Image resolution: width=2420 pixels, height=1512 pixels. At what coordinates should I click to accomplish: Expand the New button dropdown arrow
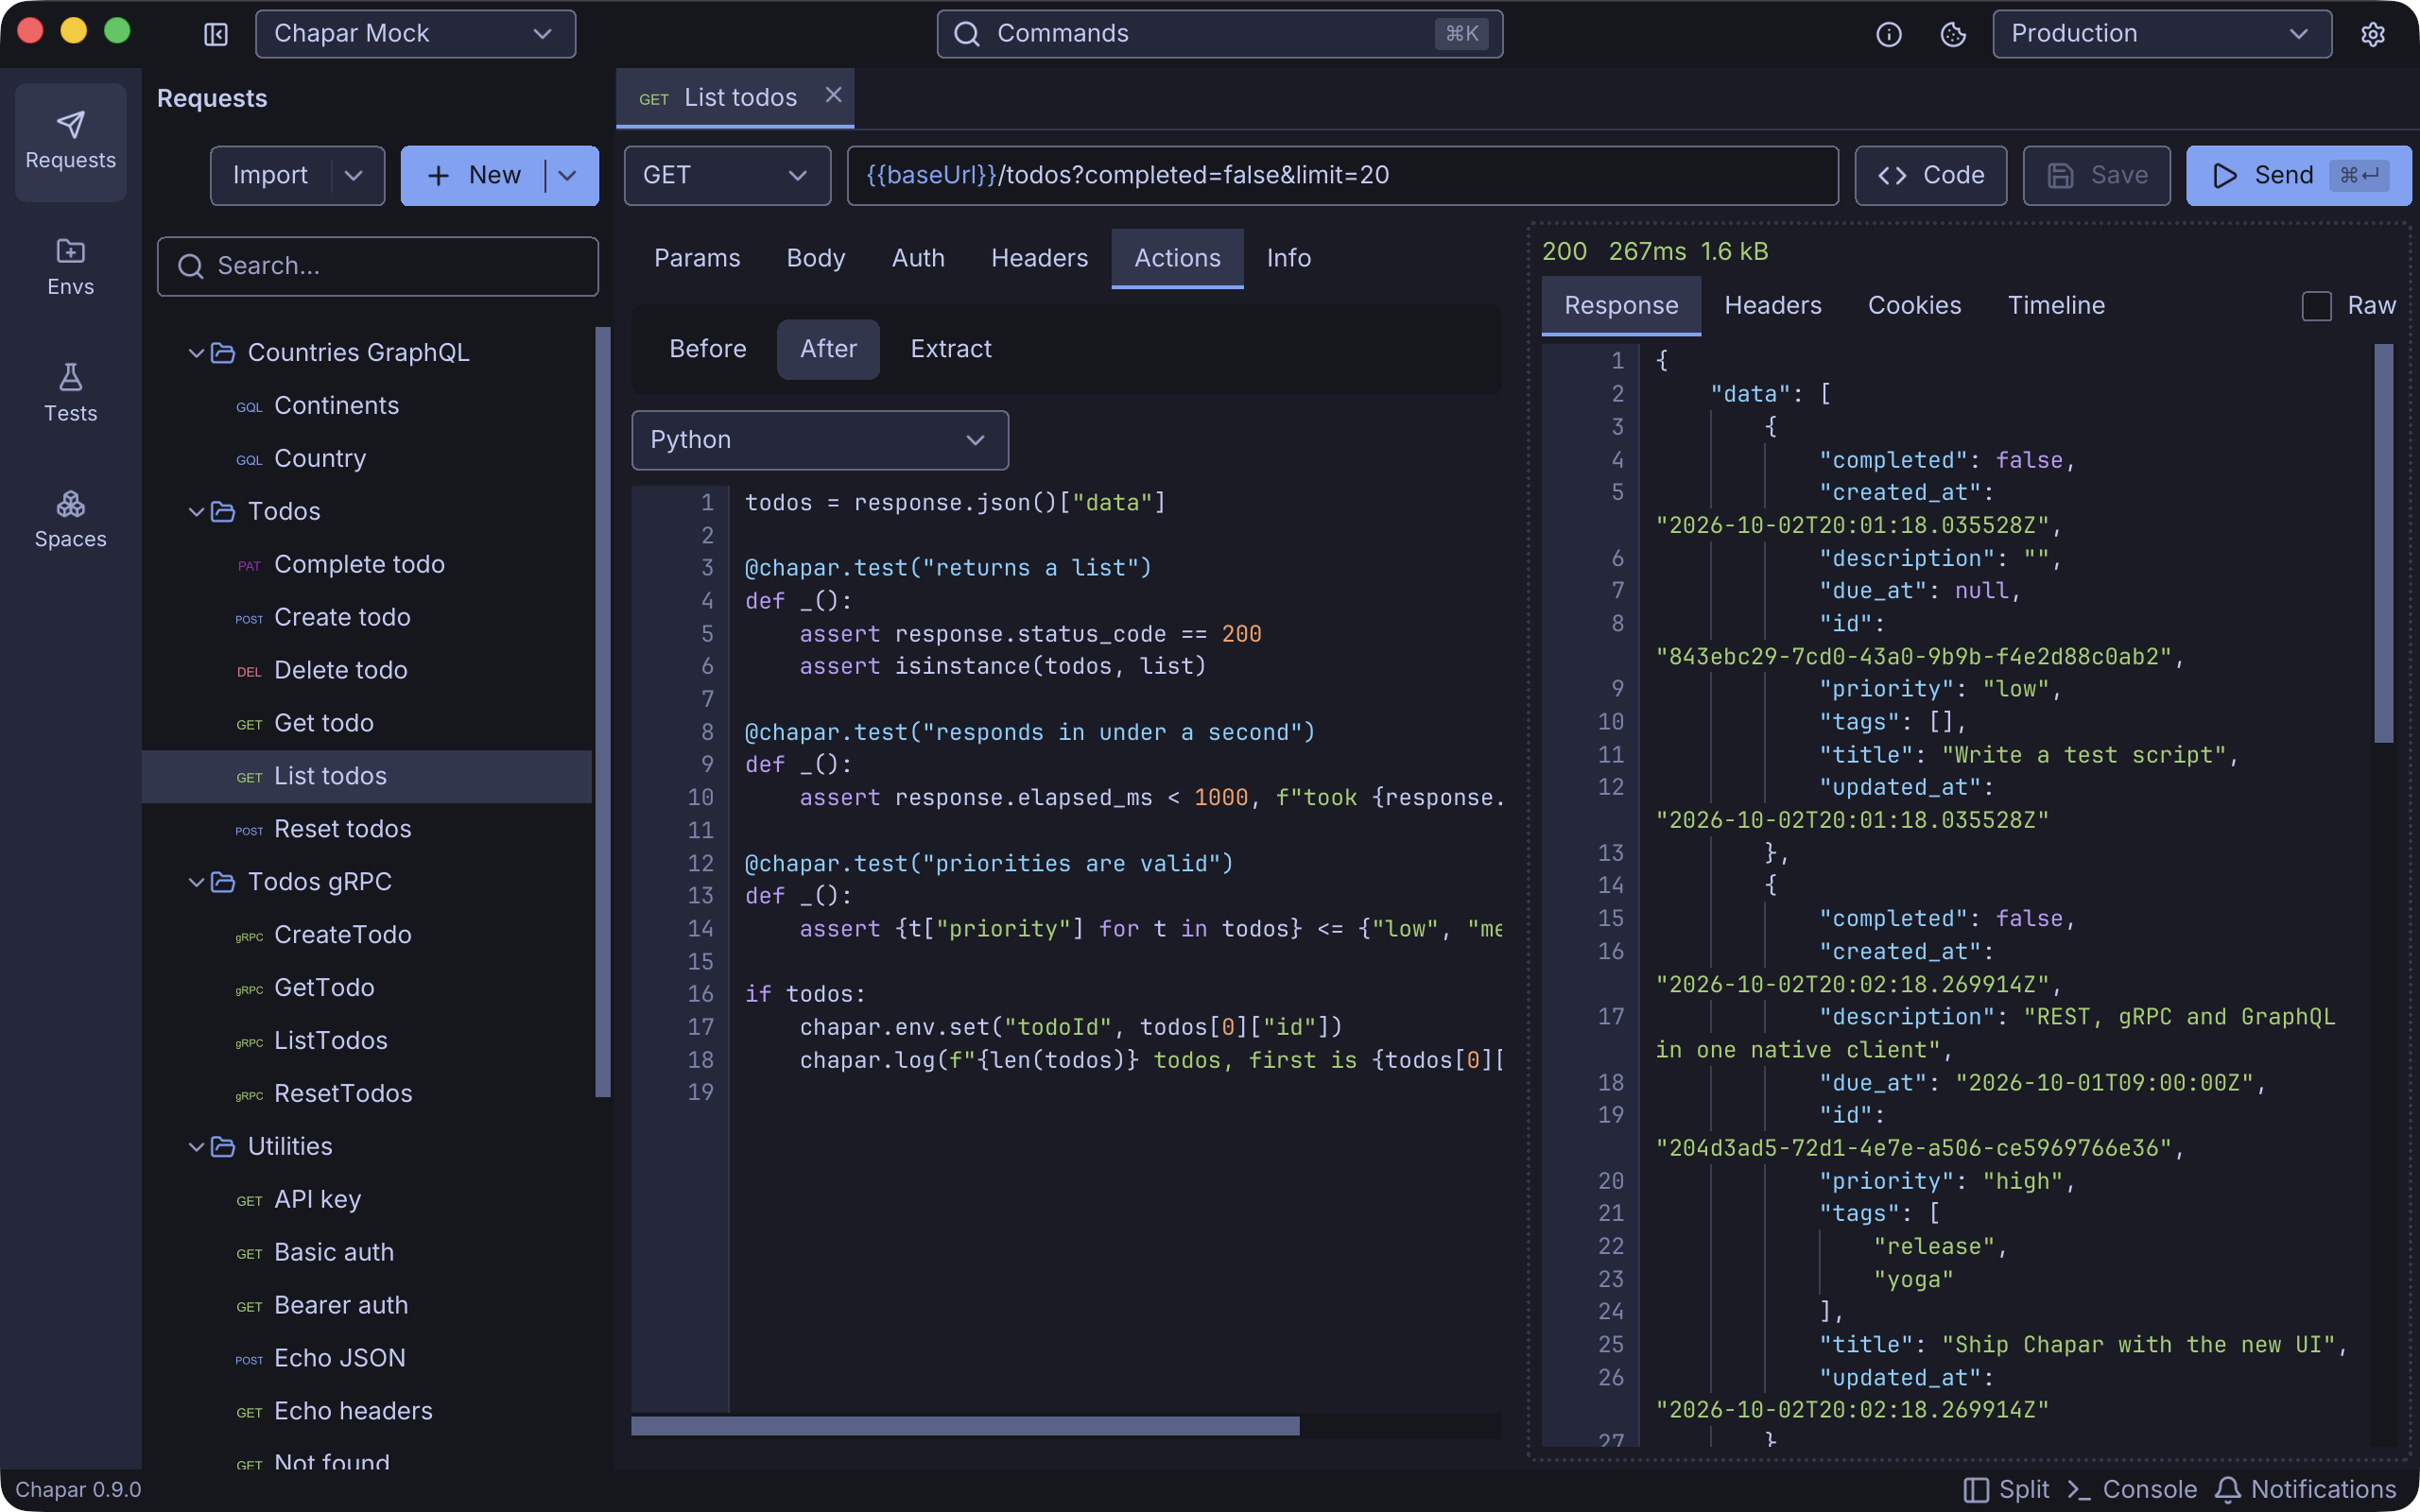click(x=568, y=175)
